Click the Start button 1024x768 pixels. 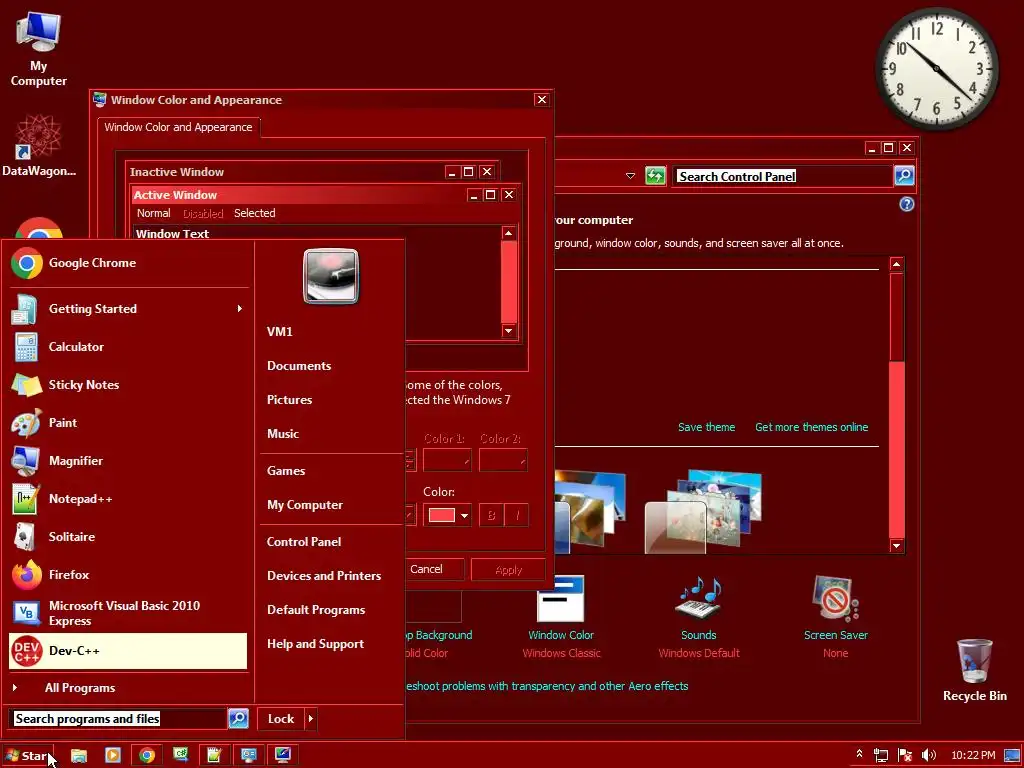coord(28,756)
